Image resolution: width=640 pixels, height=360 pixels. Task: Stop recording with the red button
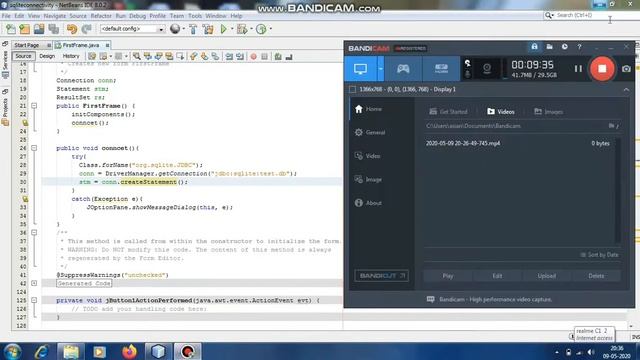point(602,69)
